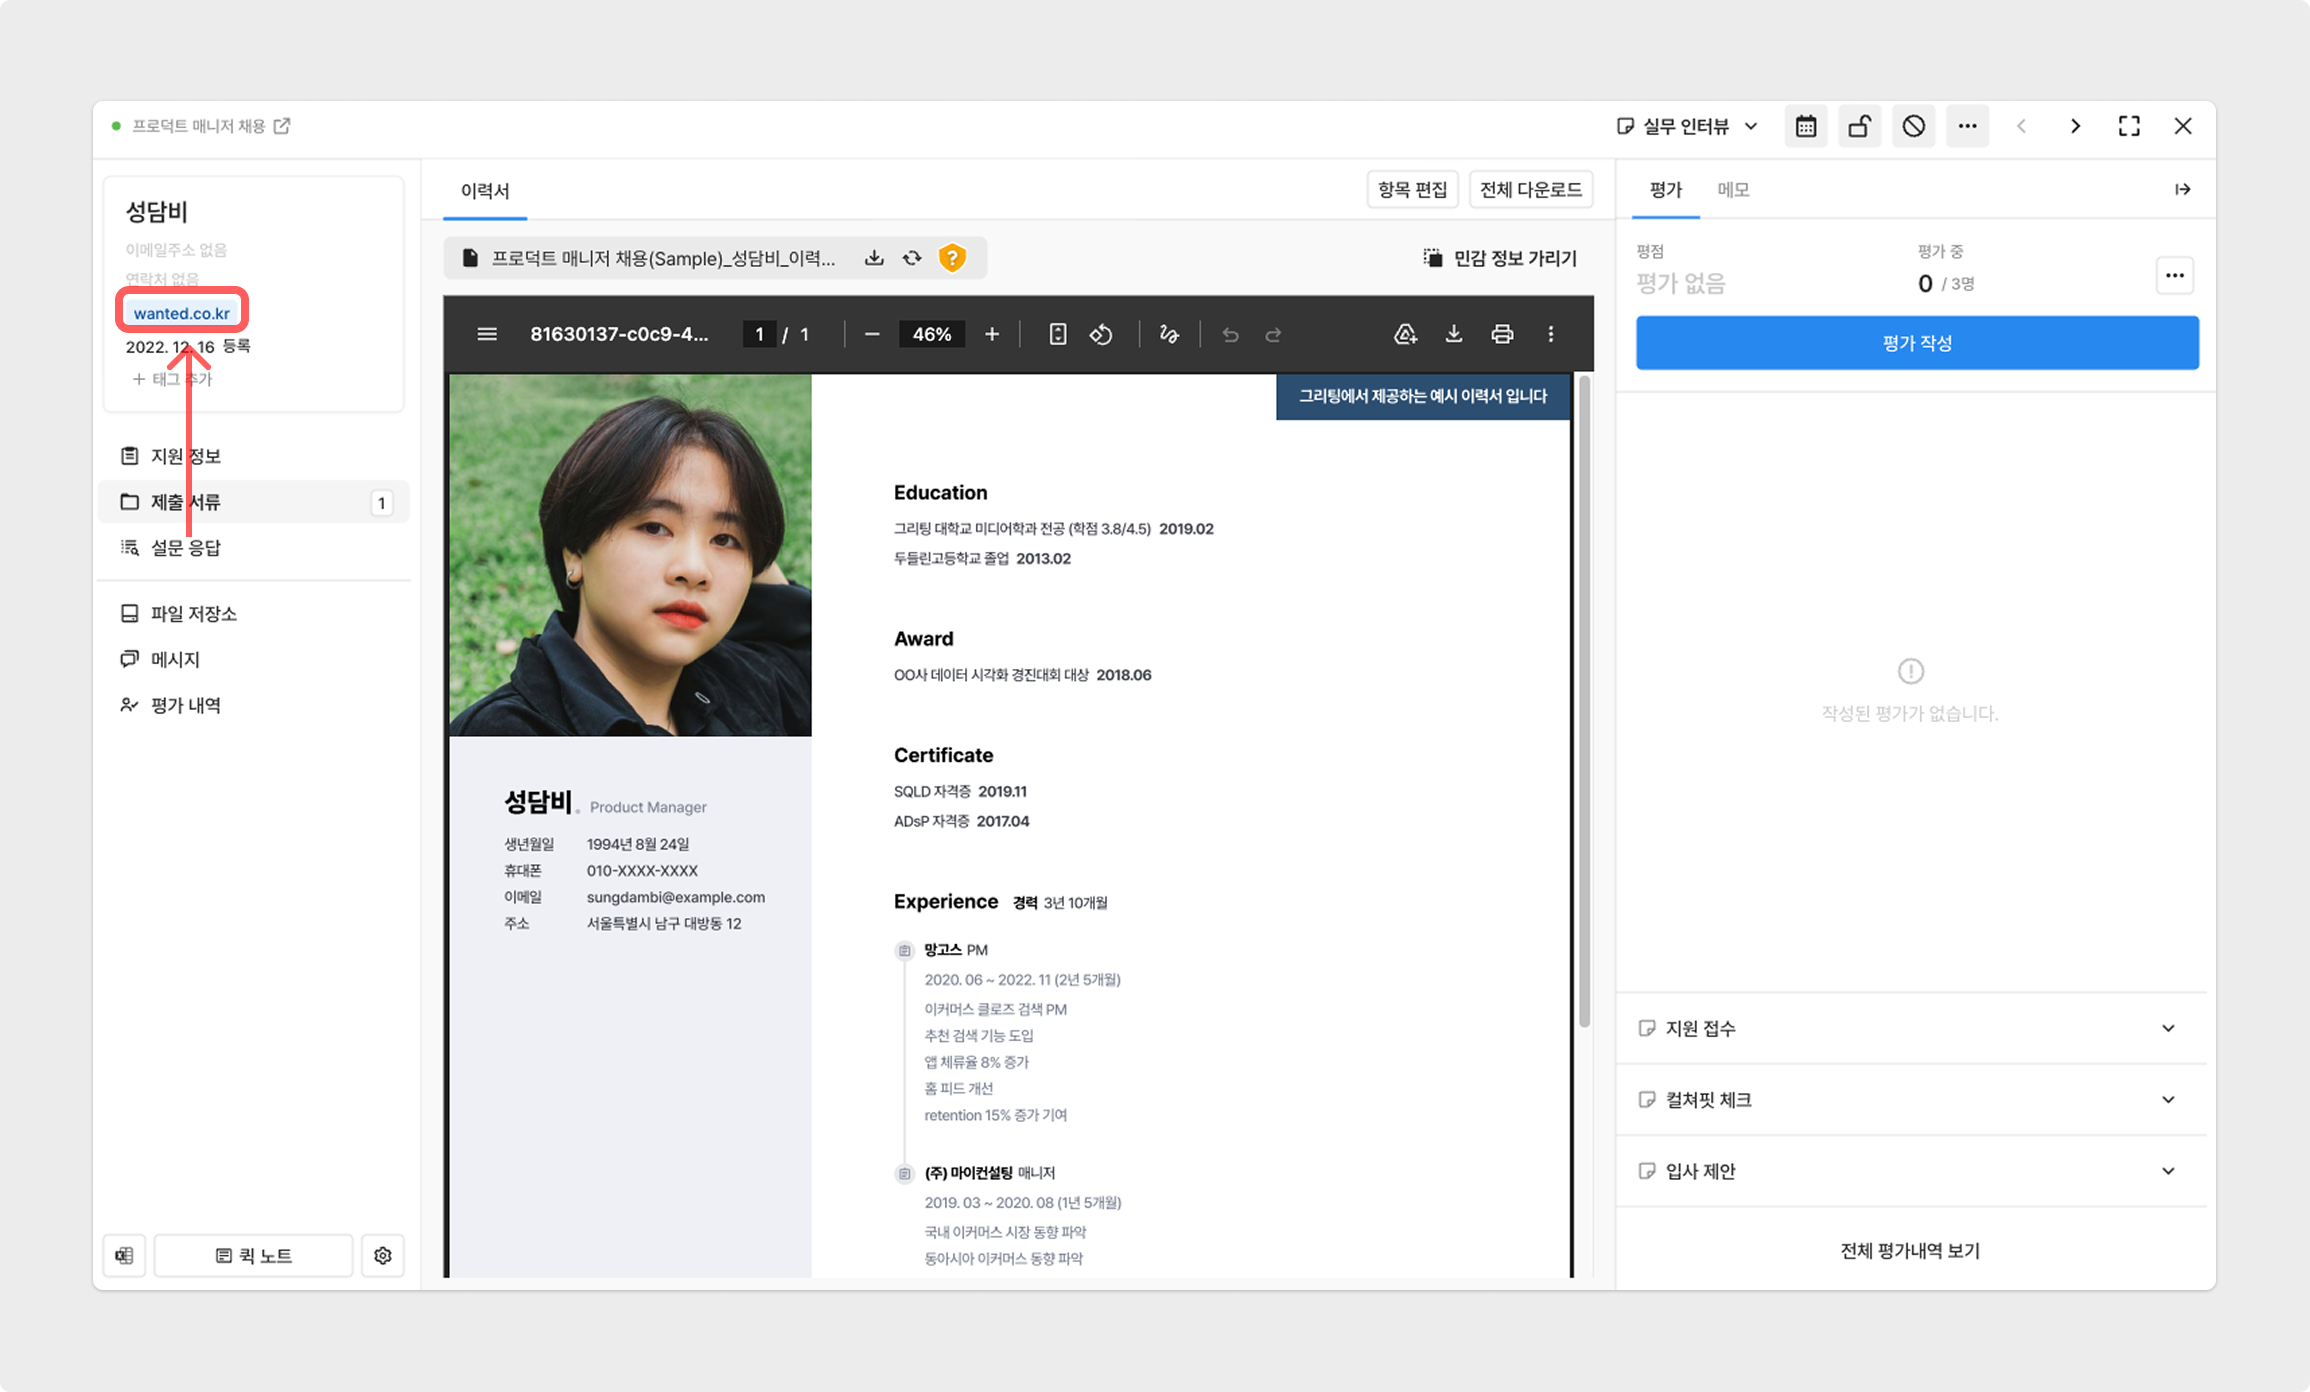Click the applicant photo in the resume
Image resolution: width=2310 pixels, height=1392 pixels.
click(630, 555)
